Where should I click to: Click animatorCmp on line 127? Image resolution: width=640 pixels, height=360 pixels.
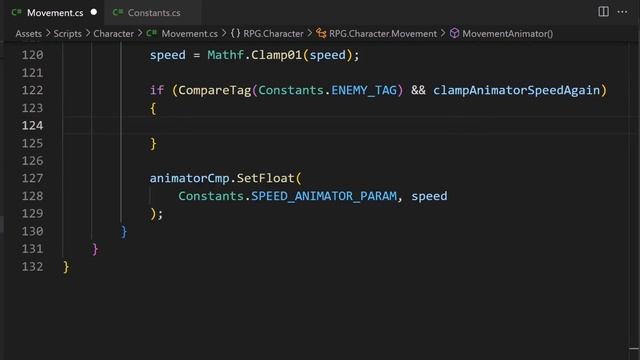pyautogui.click(x=189, y=178)
